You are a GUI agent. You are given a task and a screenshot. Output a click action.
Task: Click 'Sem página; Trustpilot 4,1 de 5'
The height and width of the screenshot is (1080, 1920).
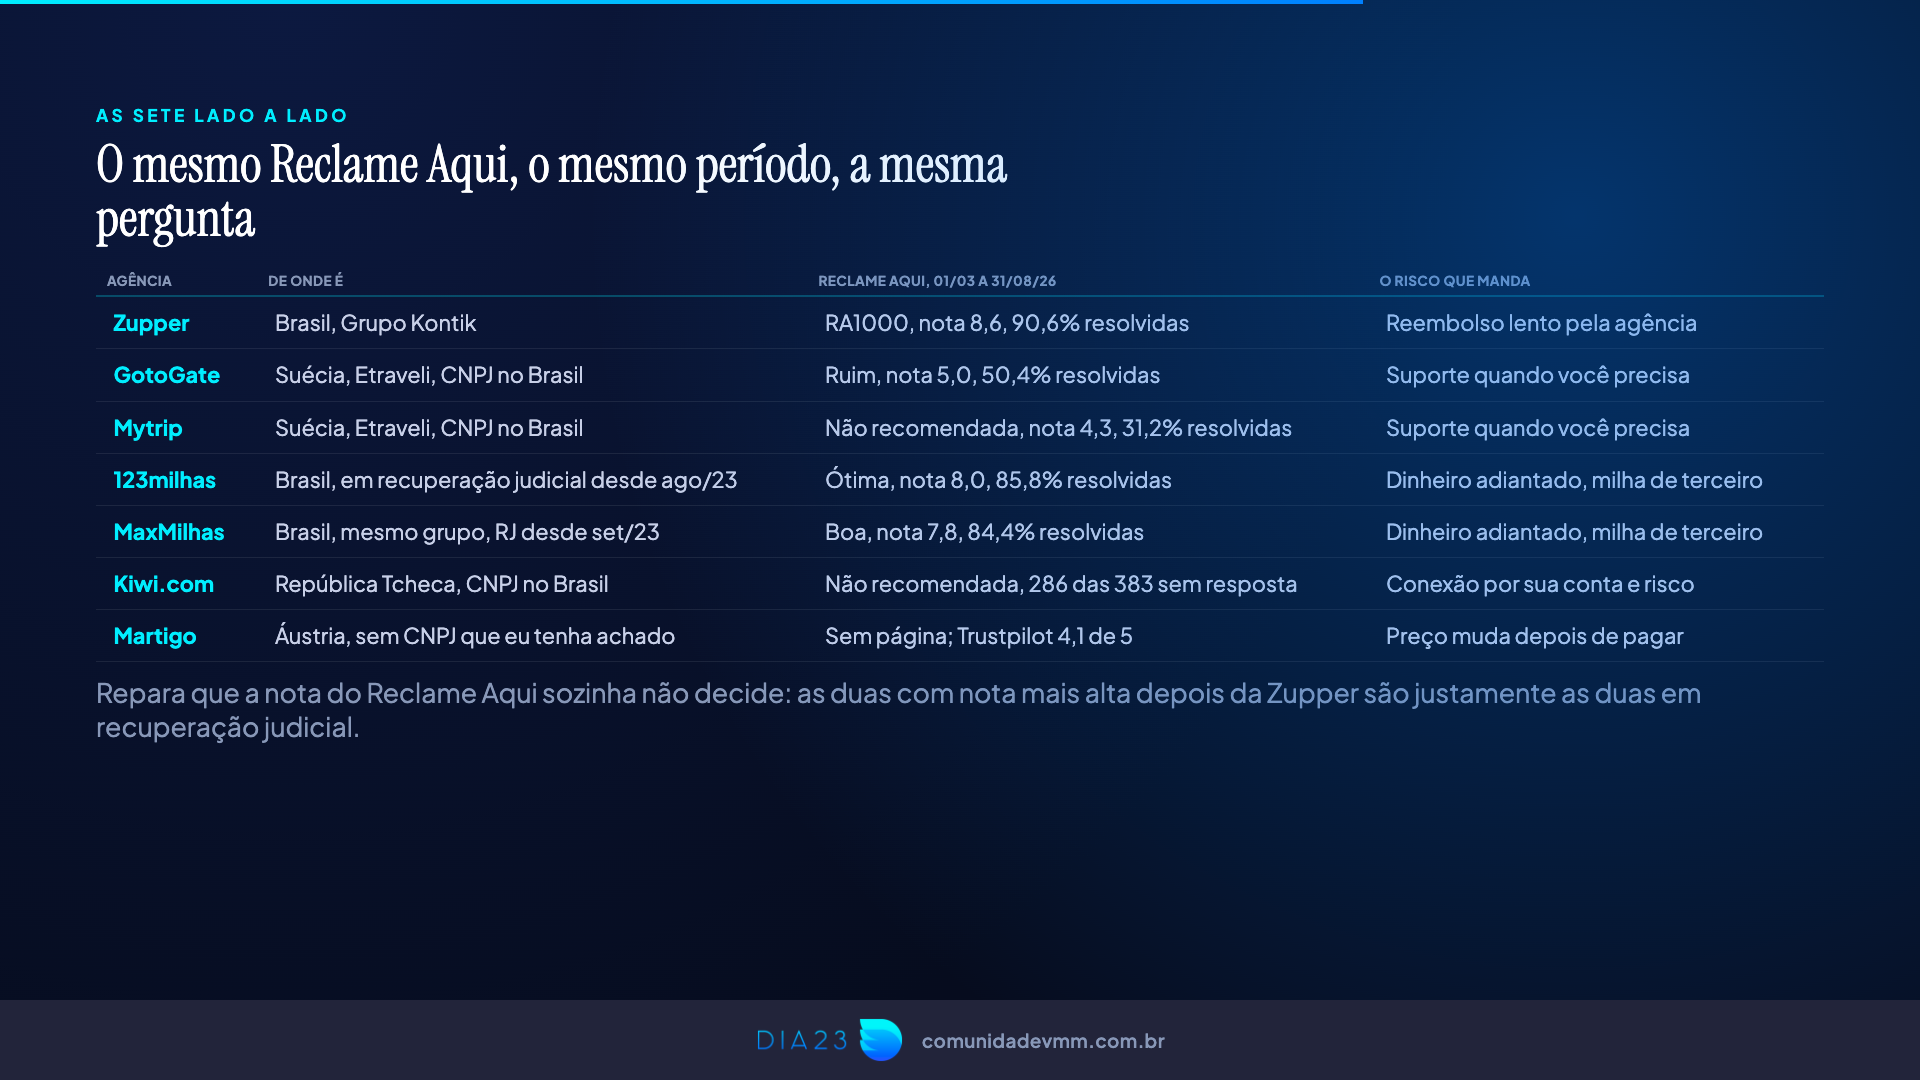(979, 636)
